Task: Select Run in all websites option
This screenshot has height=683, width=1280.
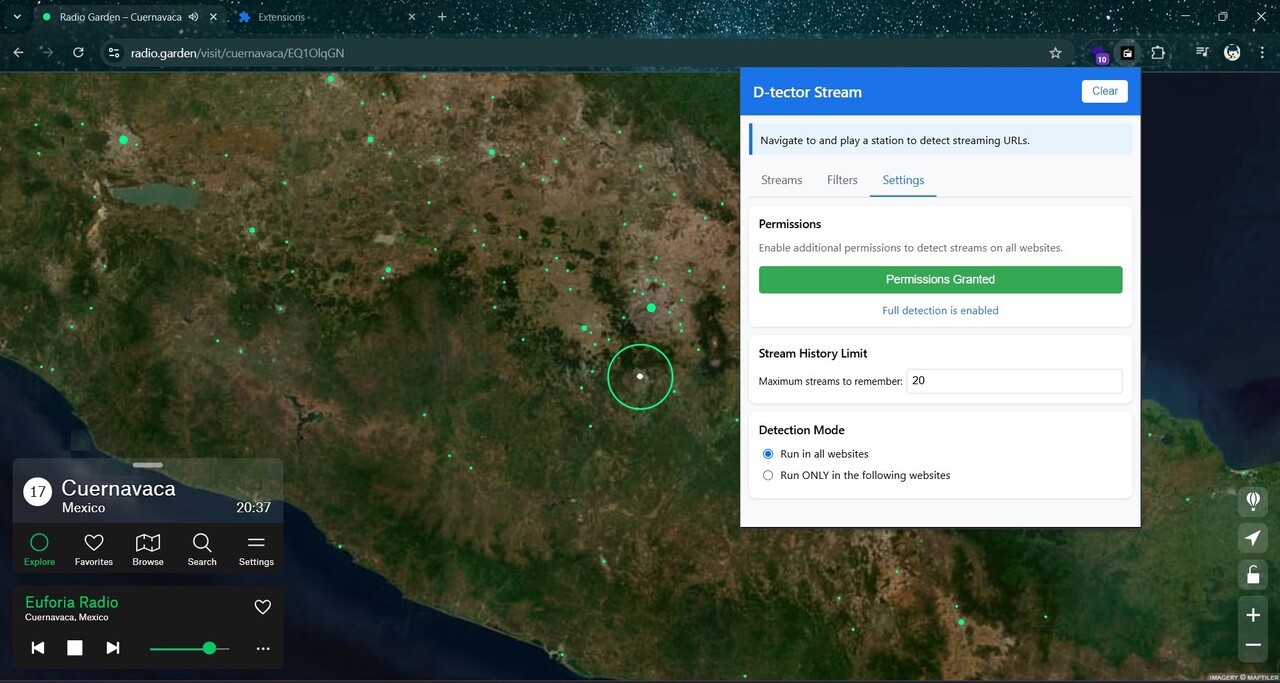Action: click(x=768, y=454)
